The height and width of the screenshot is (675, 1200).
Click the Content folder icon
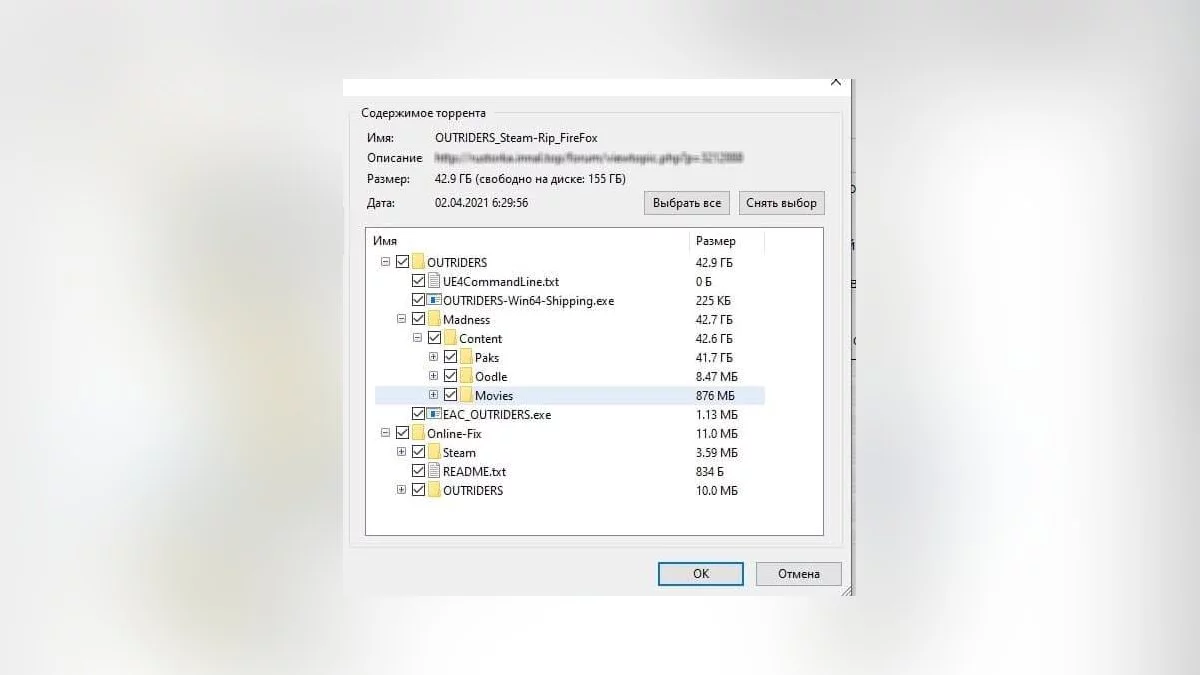click(x=450, y=338)
